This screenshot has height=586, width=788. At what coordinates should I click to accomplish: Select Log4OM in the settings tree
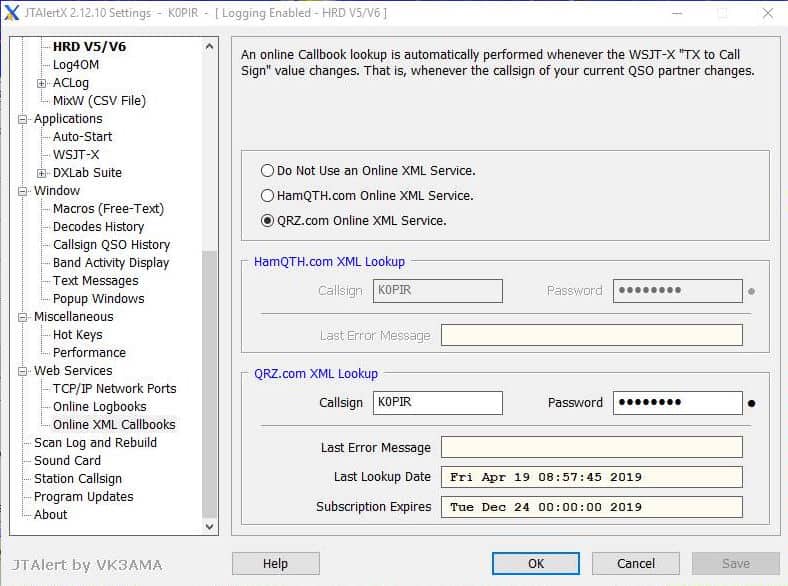(76, 65)
